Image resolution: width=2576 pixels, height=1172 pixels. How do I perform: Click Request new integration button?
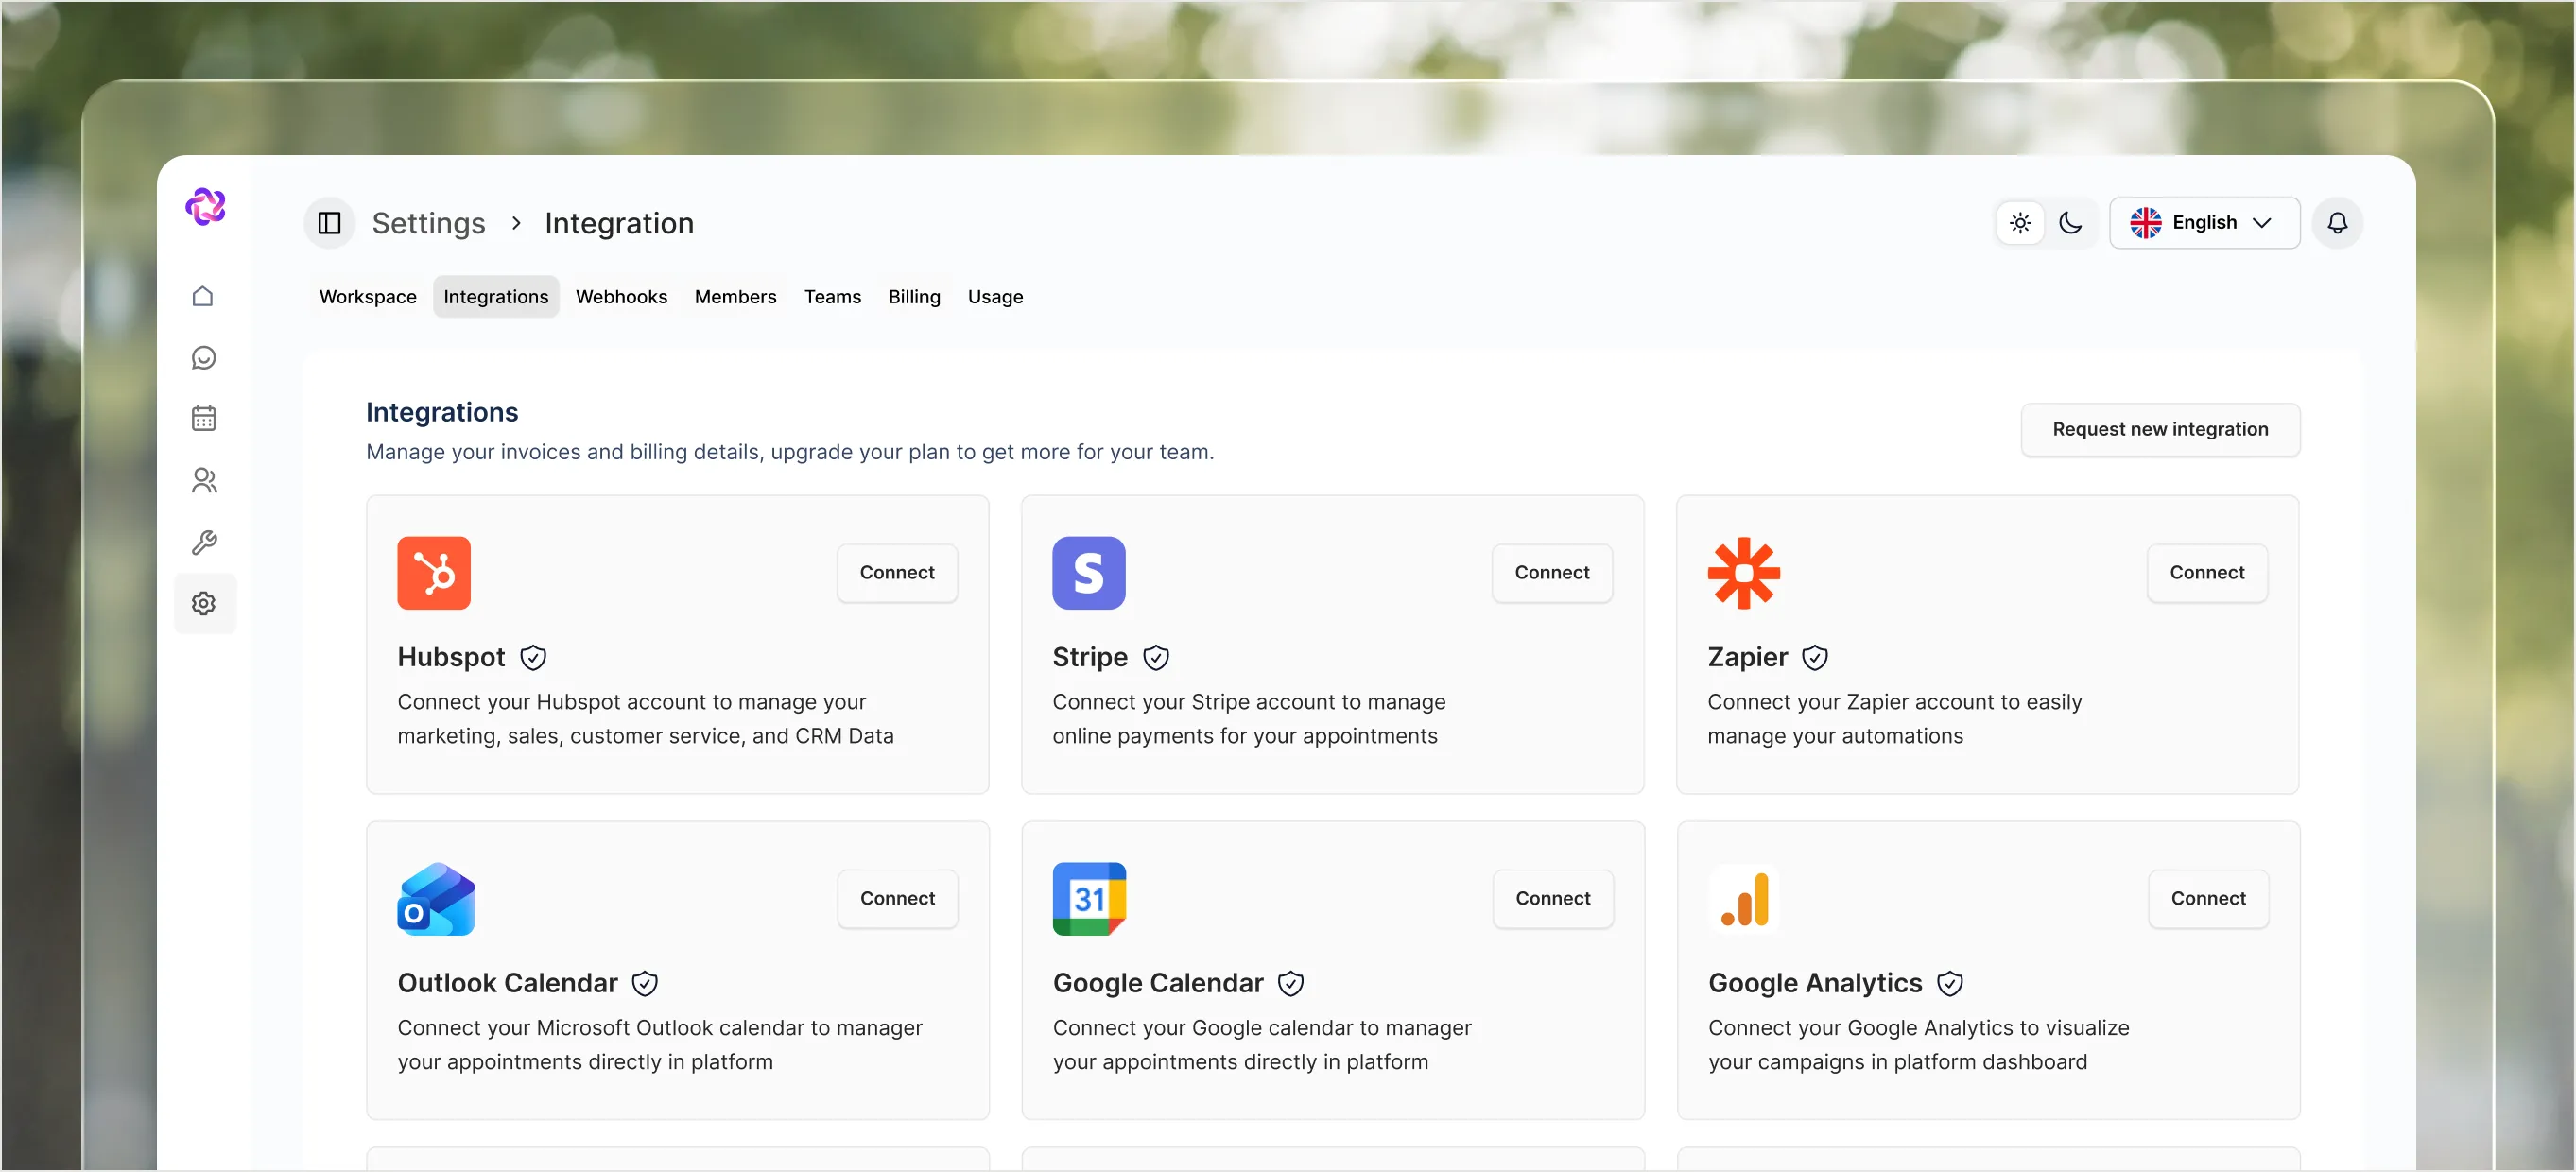(x=2160, y=429)
